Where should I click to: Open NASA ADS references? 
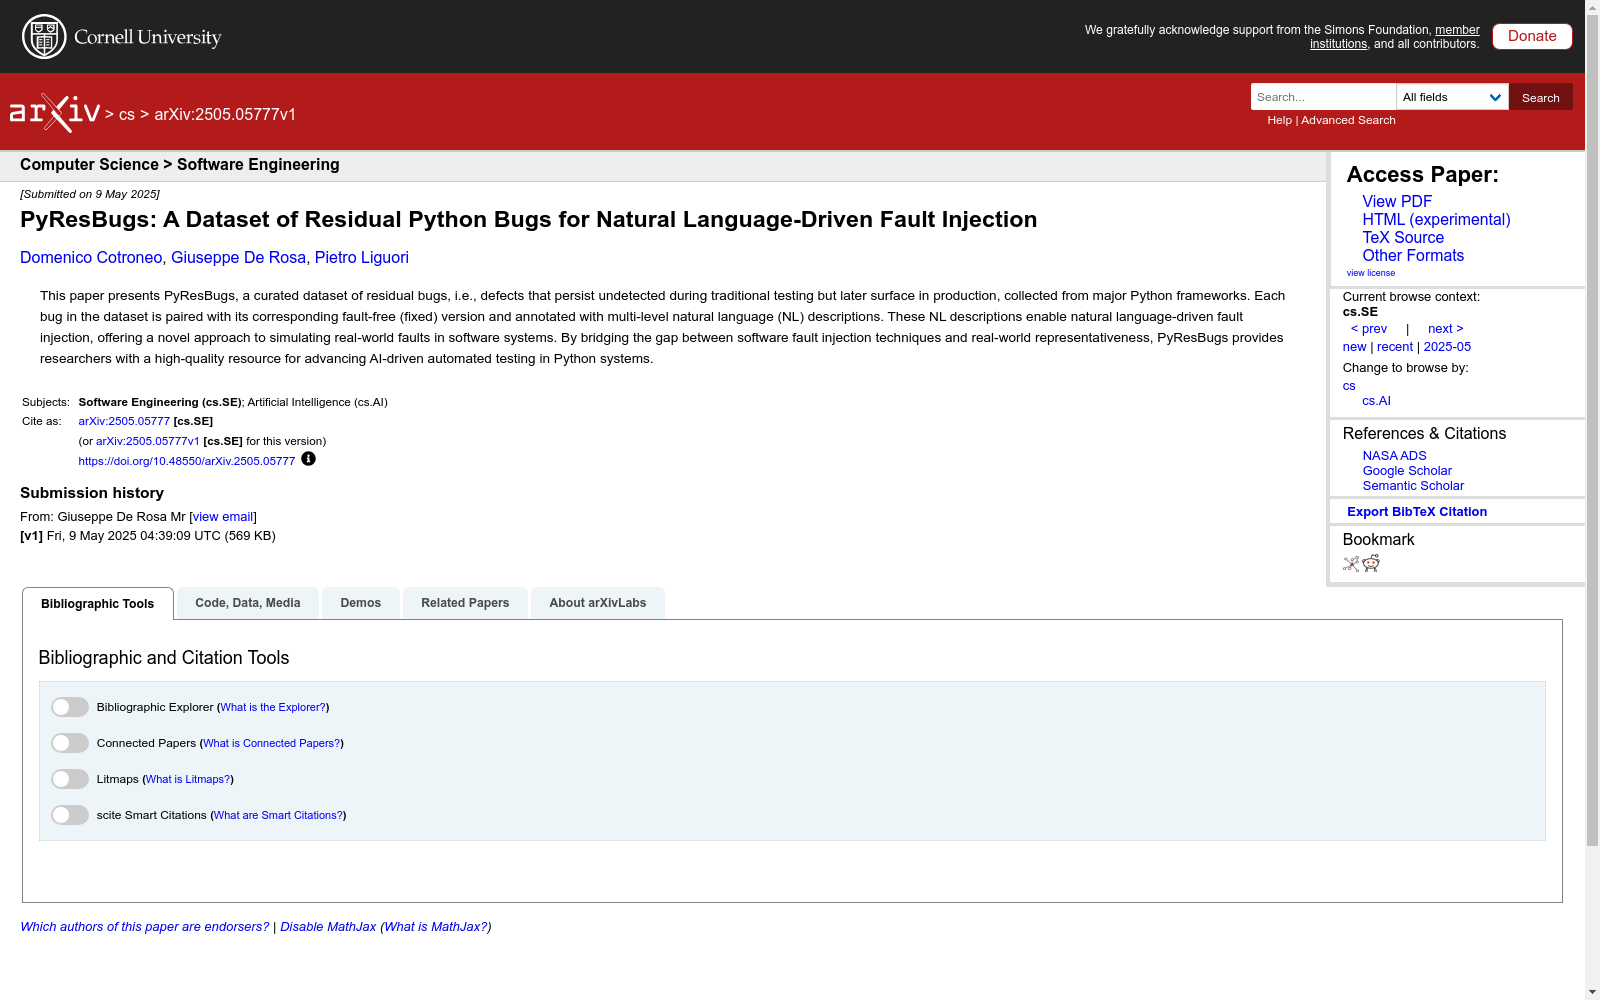(x=1394, y=456)
